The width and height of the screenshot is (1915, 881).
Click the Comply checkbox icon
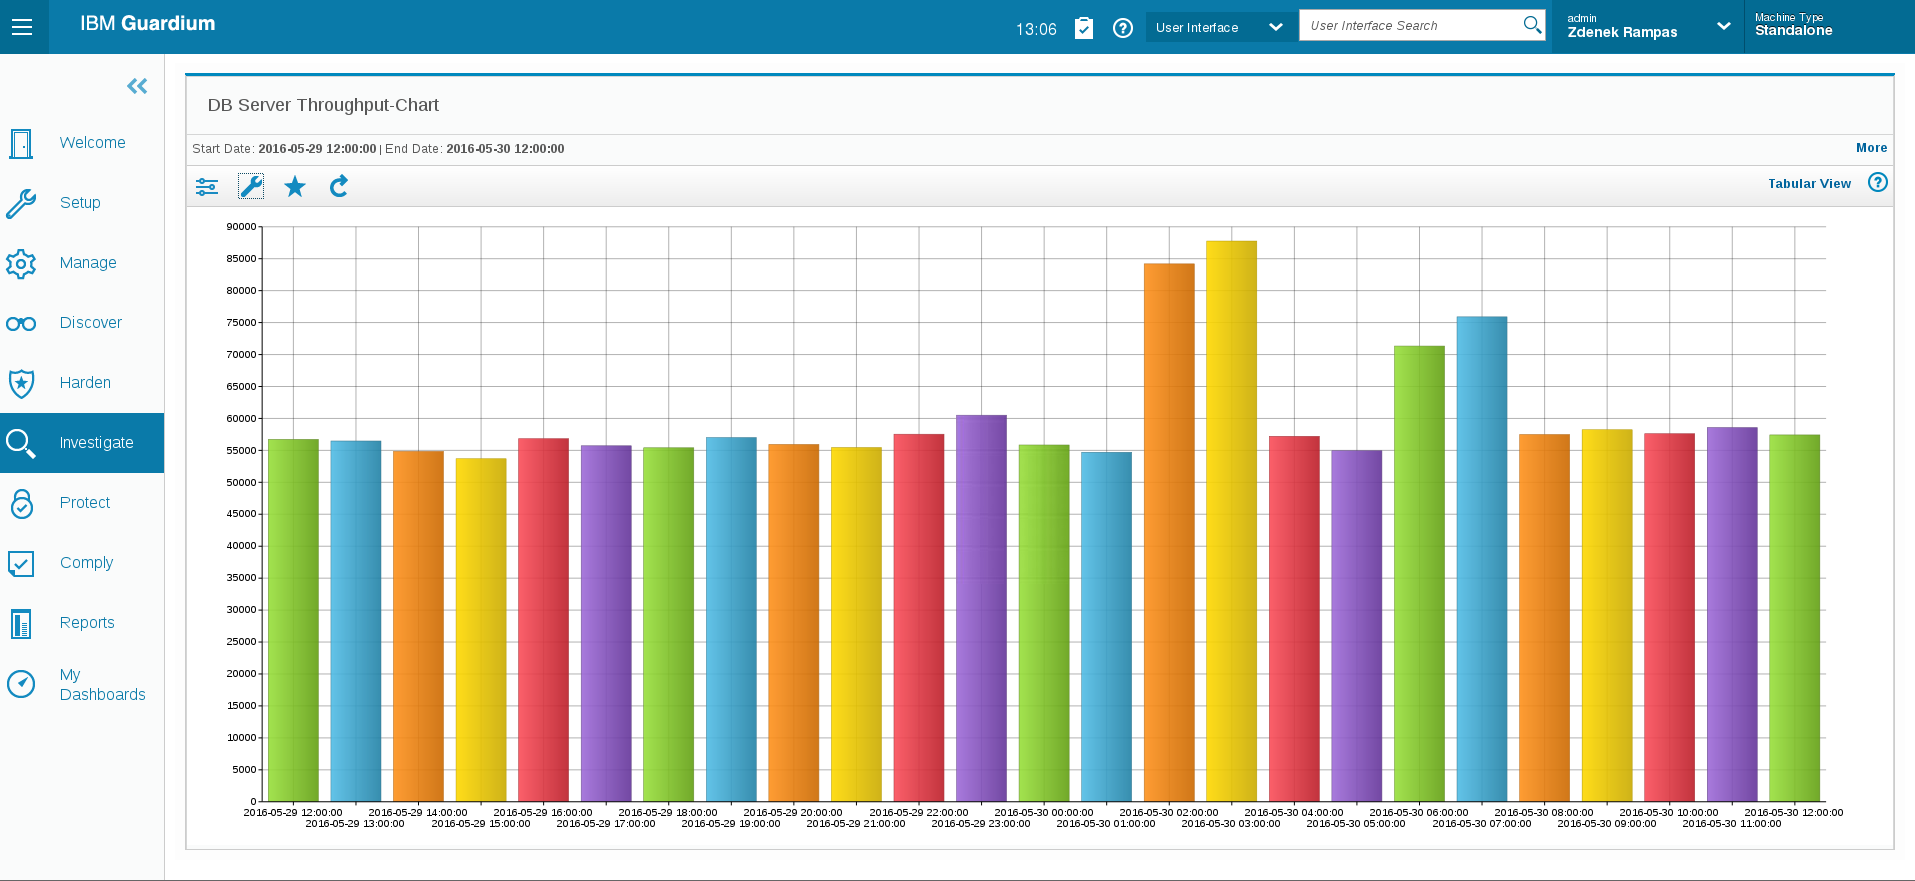[21, 563]
